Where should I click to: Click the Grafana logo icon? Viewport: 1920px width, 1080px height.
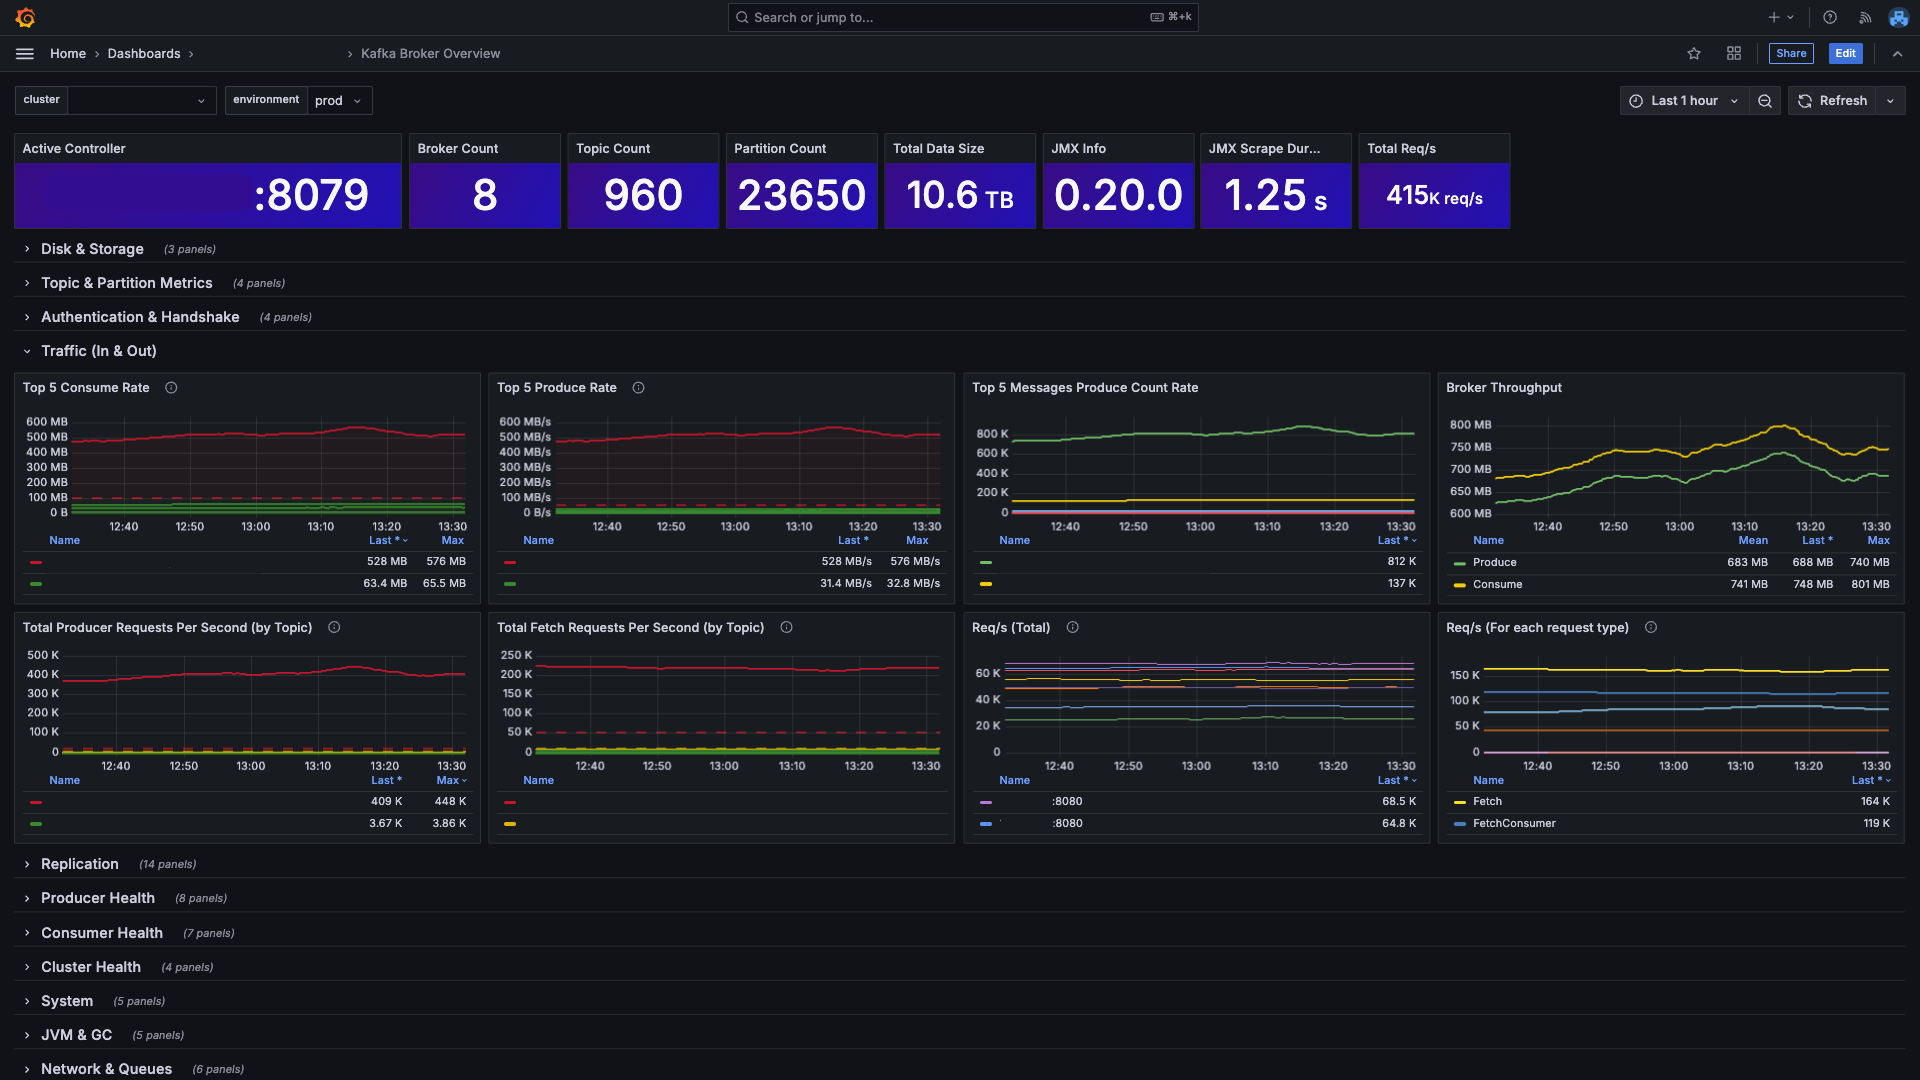click(x=26, y=18)
